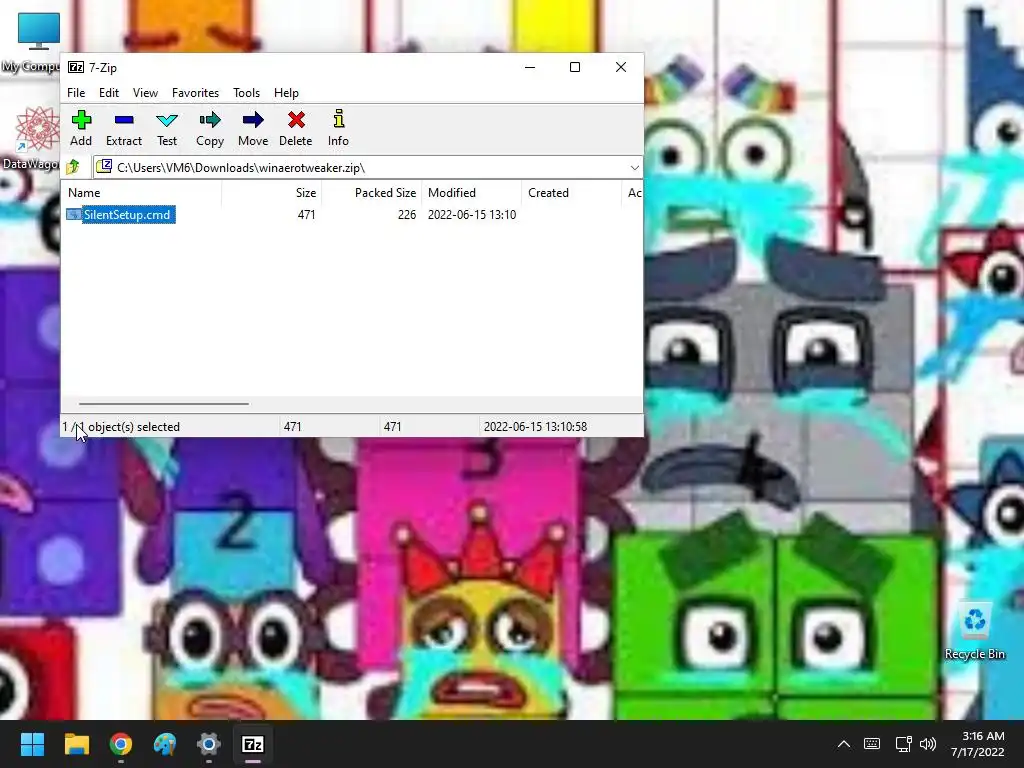Screen dimensions: 1024x768
Task: Click the 7-Zip taskbar button
Action: (x=253, y=744)
